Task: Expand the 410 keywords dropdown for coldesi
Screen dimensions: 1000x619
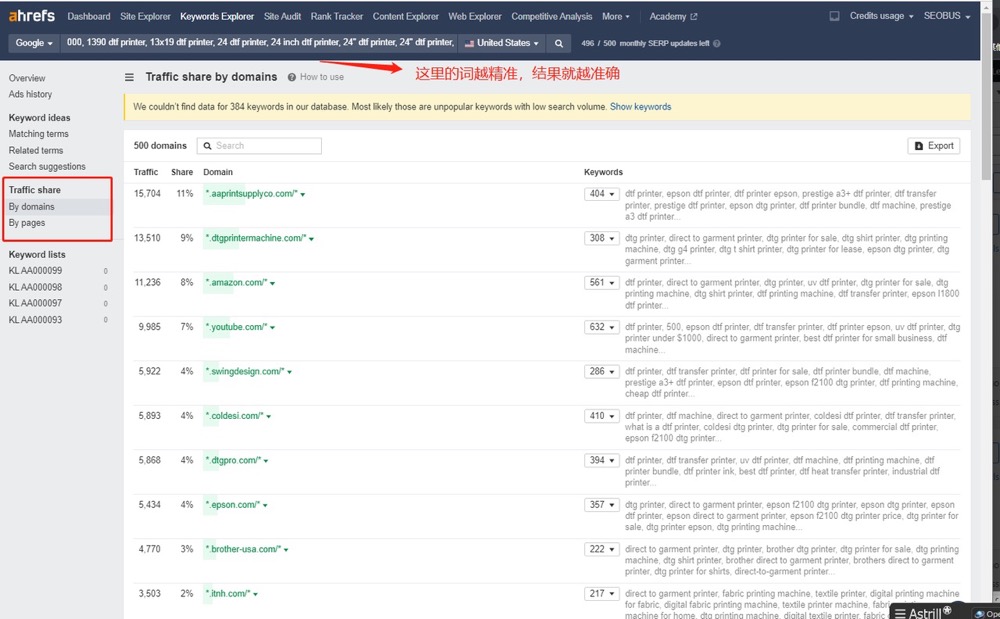Action: [601, 416]
